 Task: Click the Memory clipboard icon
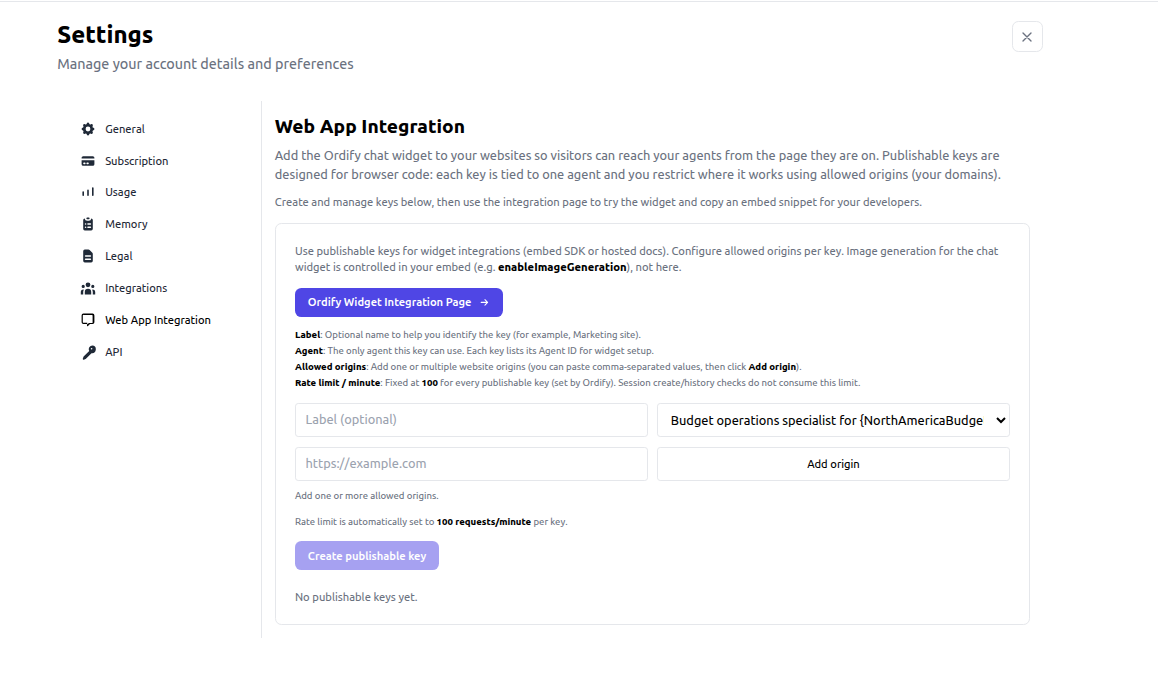(x=88, y=224)
